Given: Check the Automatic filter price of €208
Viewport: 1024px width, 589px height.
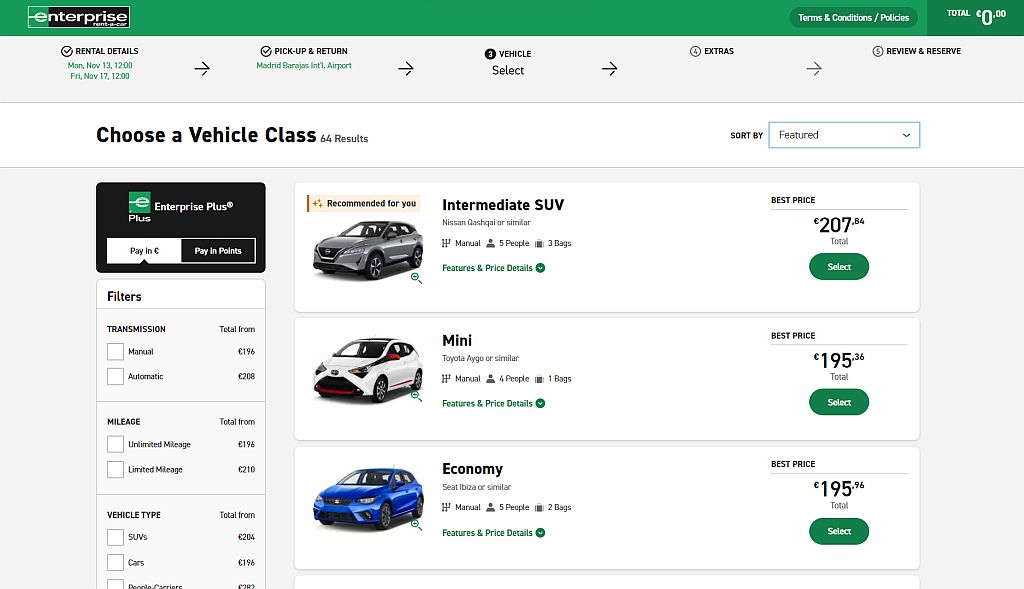Looking at the screenshot, I should tap(246, 377).
